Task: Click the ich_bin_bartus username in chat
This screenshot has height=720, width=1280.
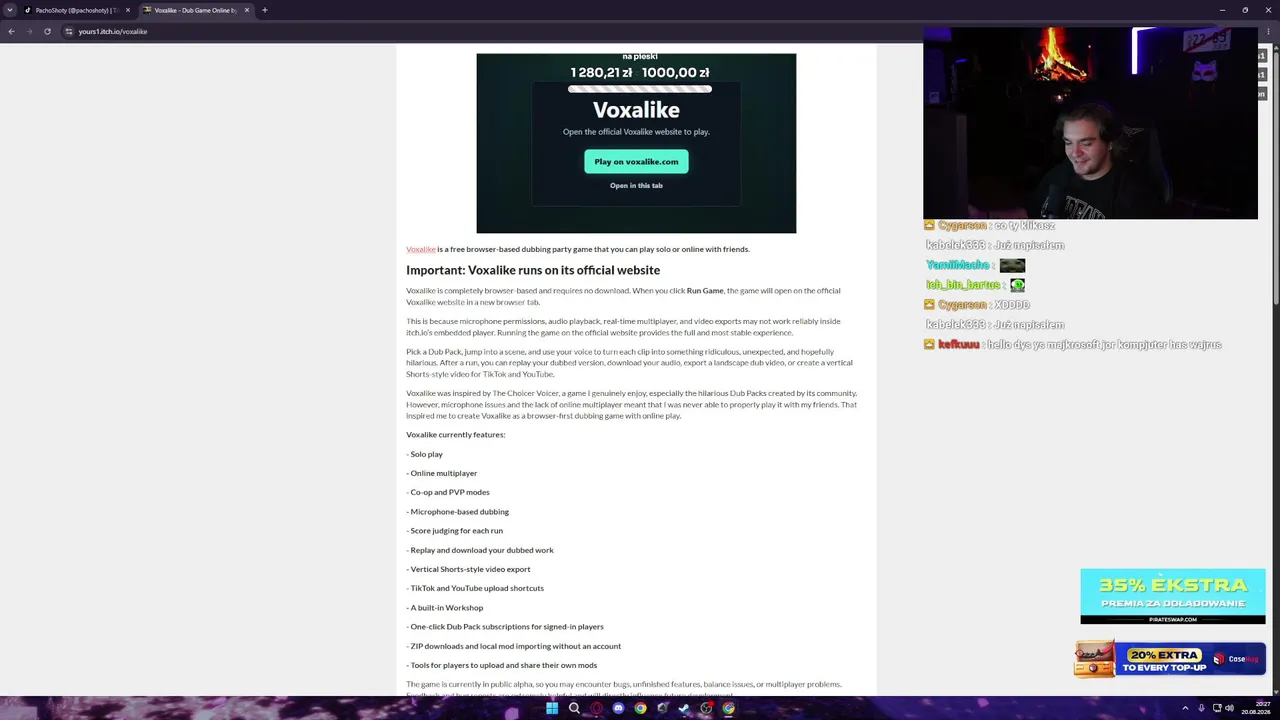Action: coord(963,285)
